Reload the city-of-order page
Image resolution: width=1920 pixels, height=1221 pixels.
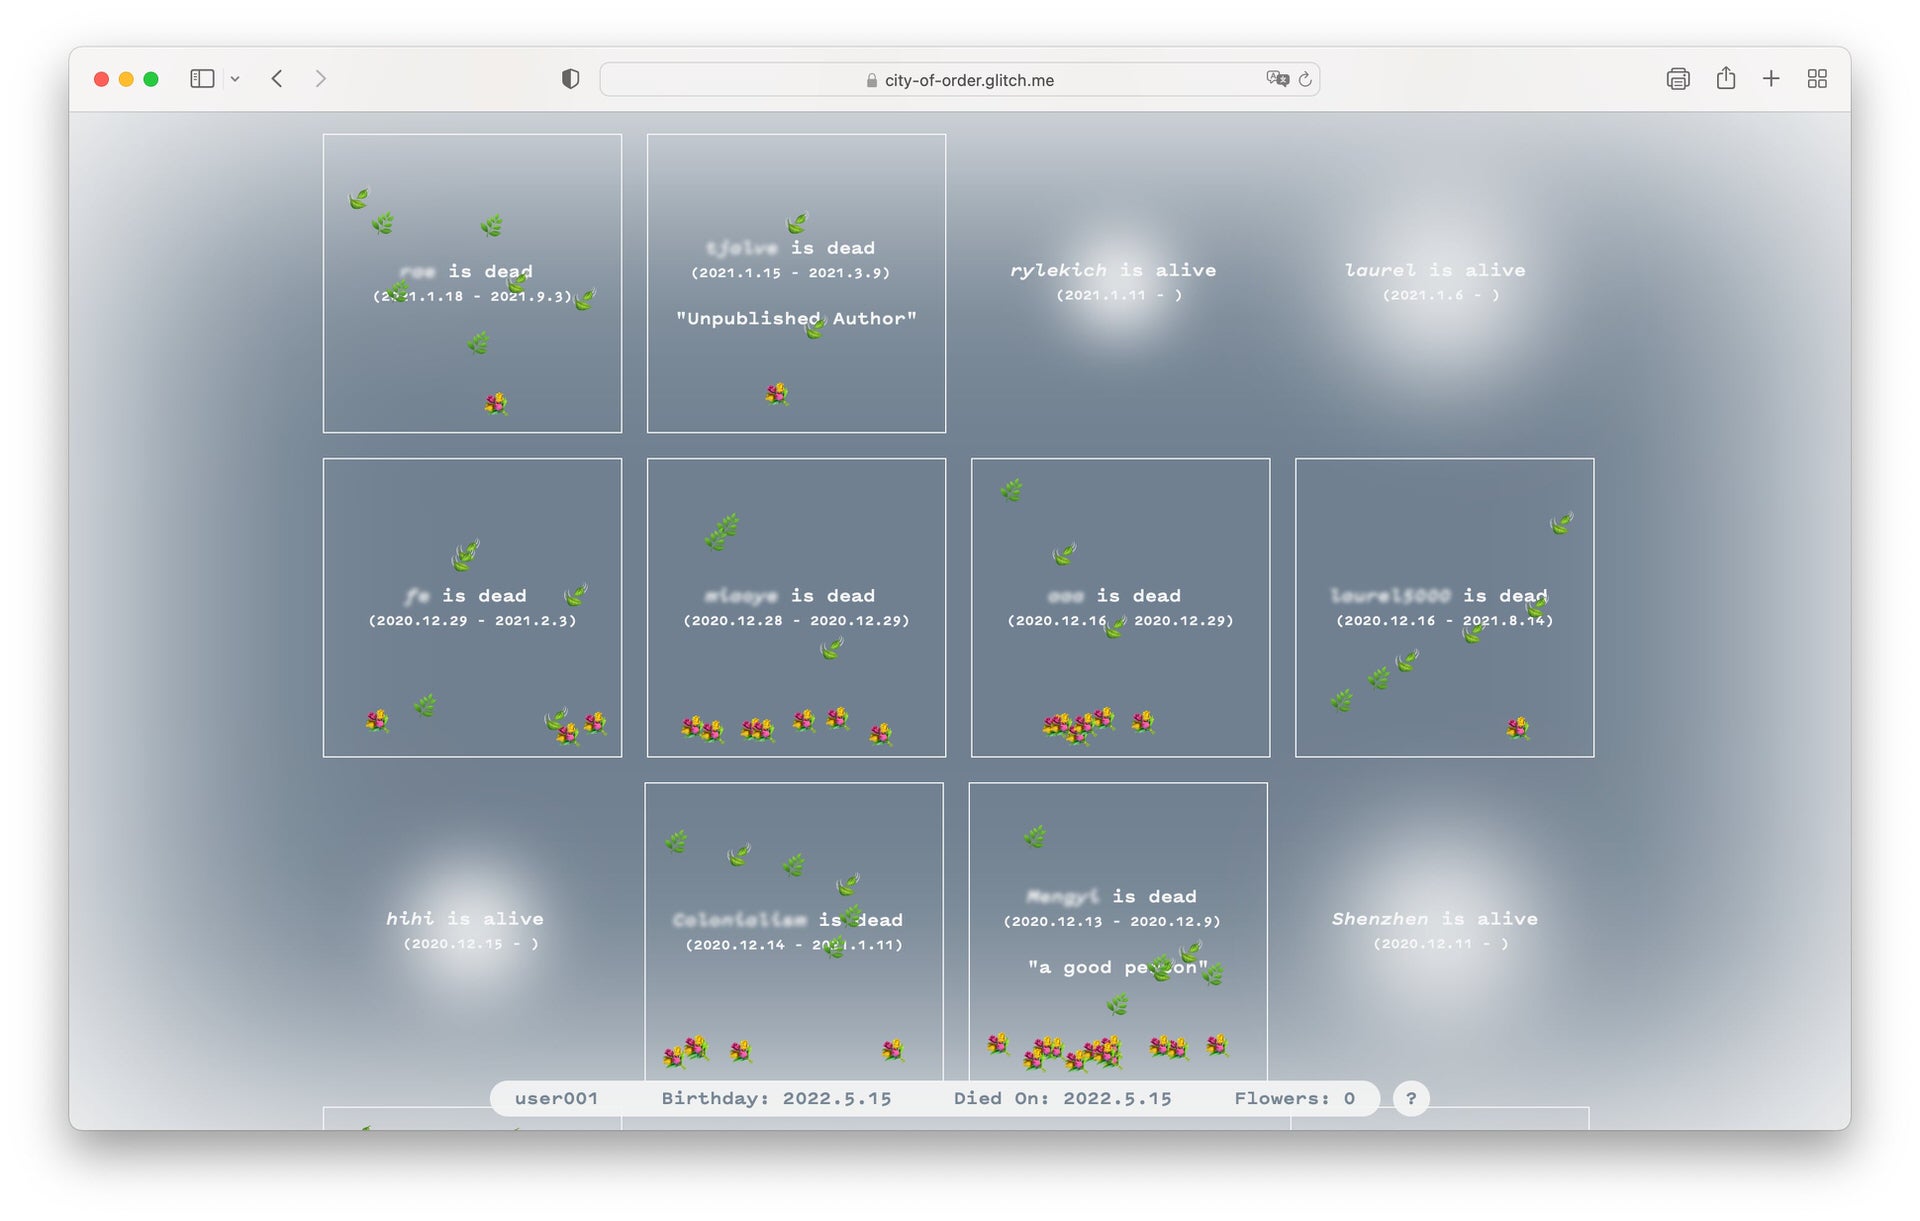(x=1305, y=79)
